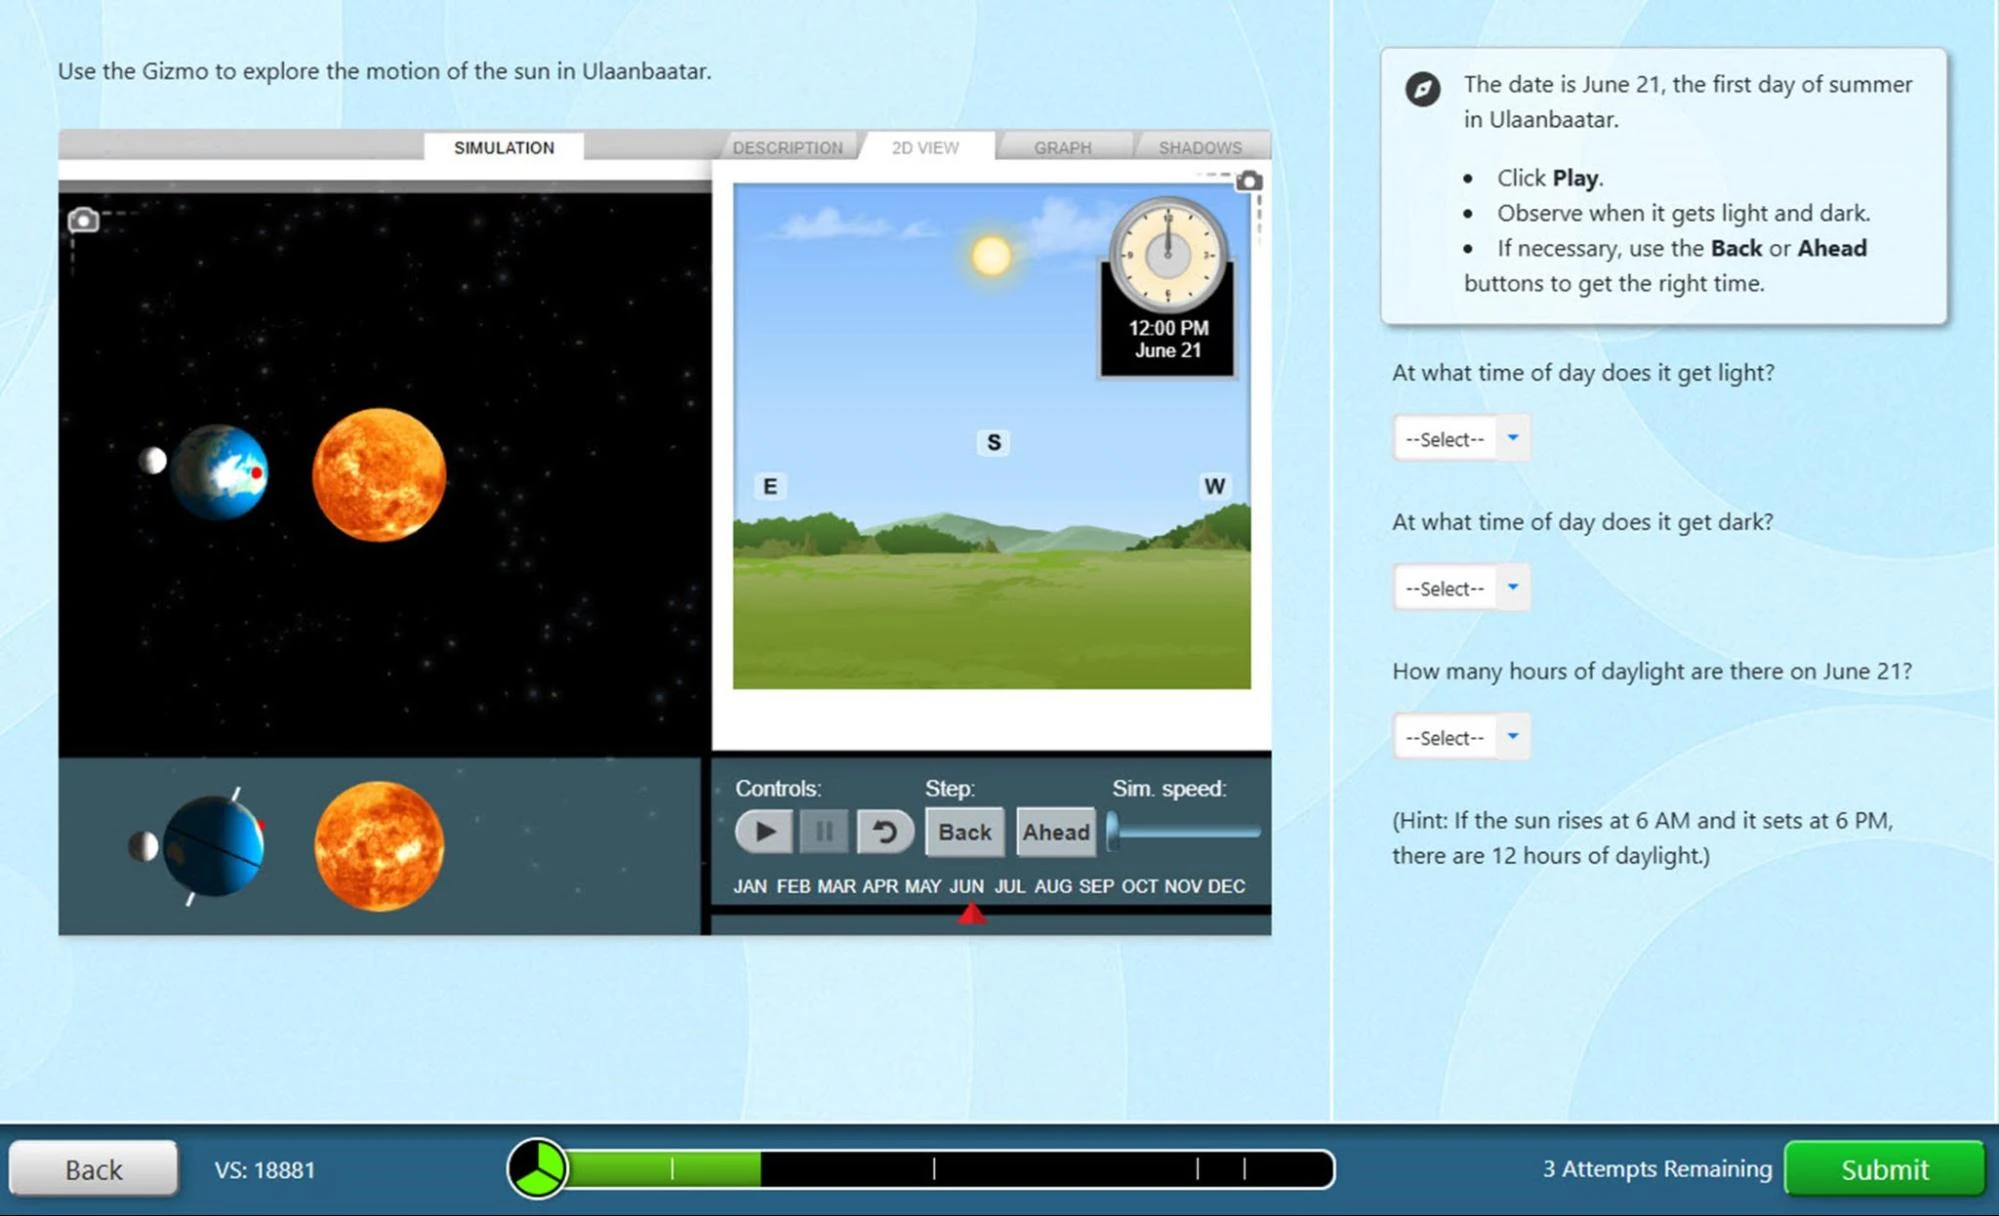1999x1216 pixels.
Task: Click JAN on the month timeline
Action: pyautogui.click(x=750, y=886)
